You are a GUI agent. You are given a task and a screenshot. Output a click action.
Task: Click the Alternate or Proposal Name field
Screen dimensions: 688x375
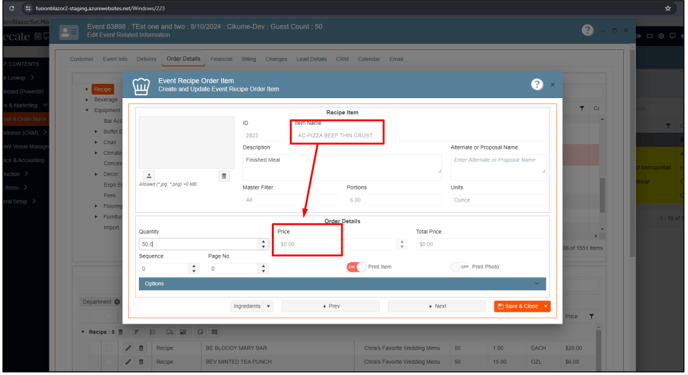coord(498,167)
